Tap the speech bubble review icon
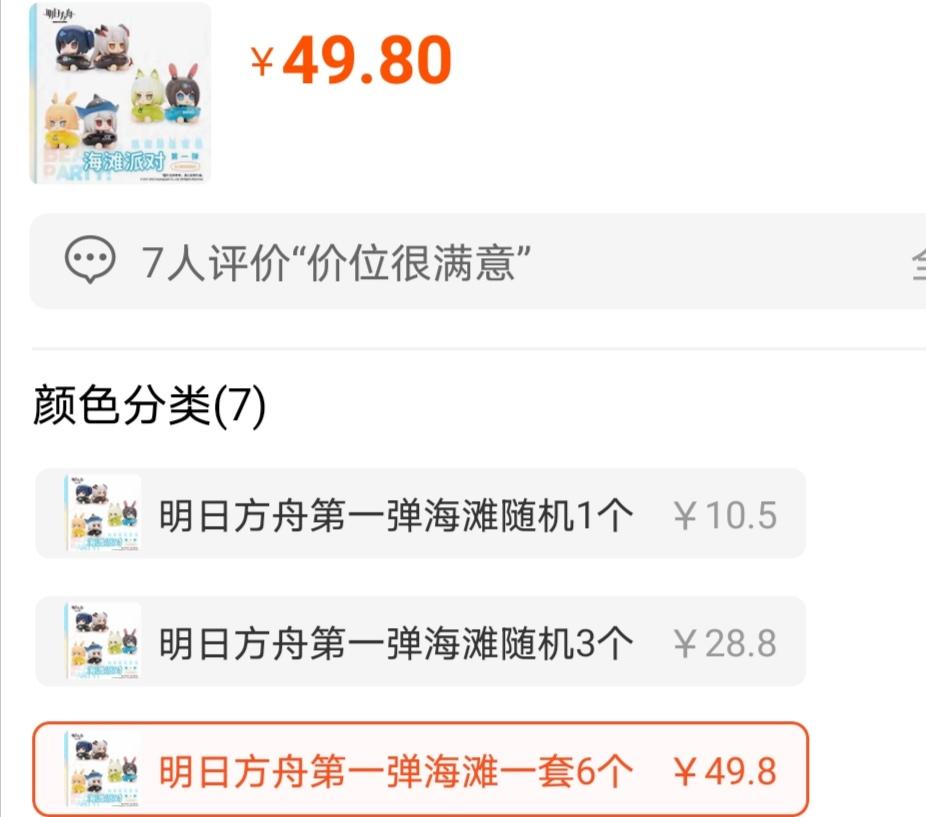Viewport: 926px width, 817px height. (90, 259)
